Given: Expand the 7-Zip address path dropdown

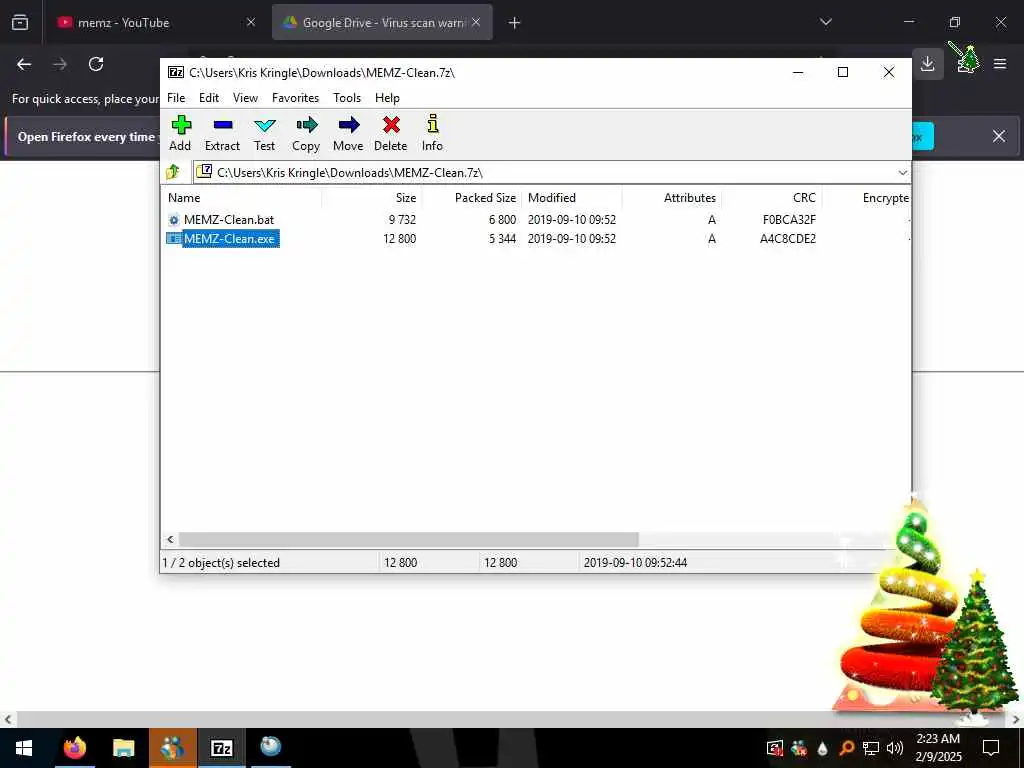Looking at the screenshot, I should tap(903, 172).
